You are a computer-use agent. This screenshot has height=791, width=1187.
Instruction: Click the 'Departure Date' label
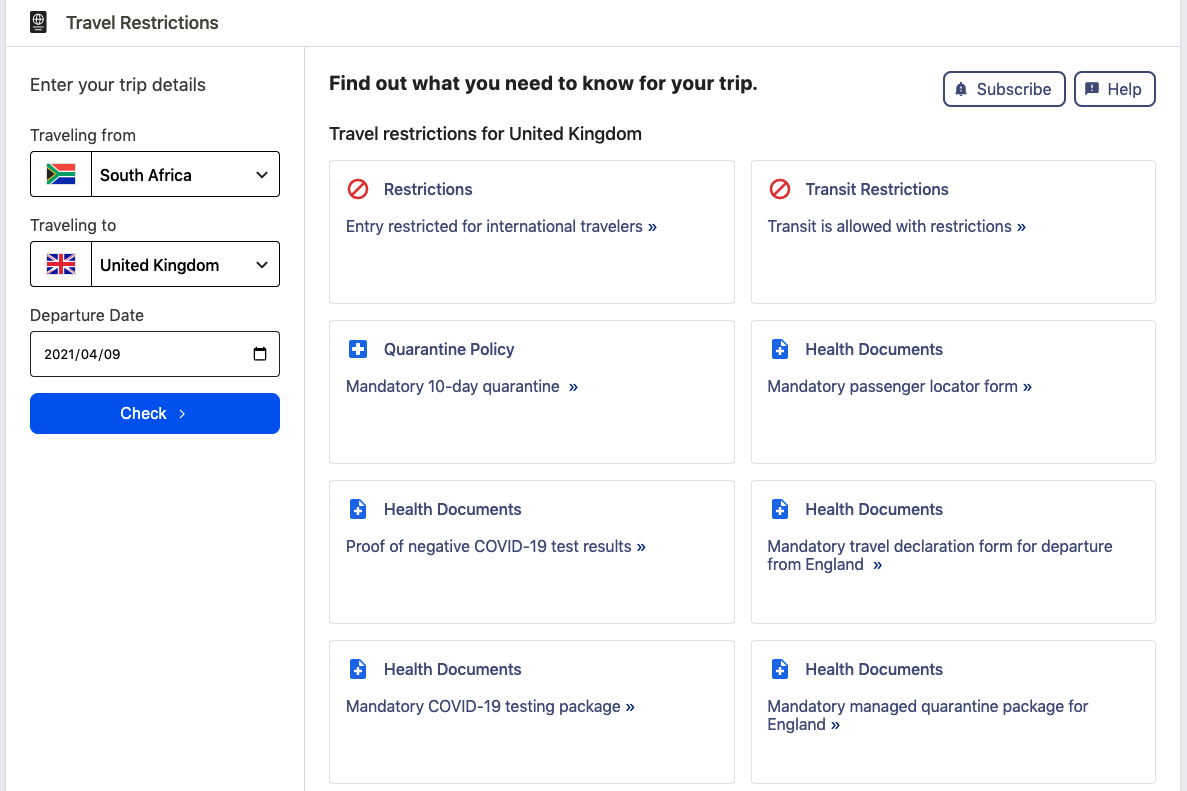[87, 316]
